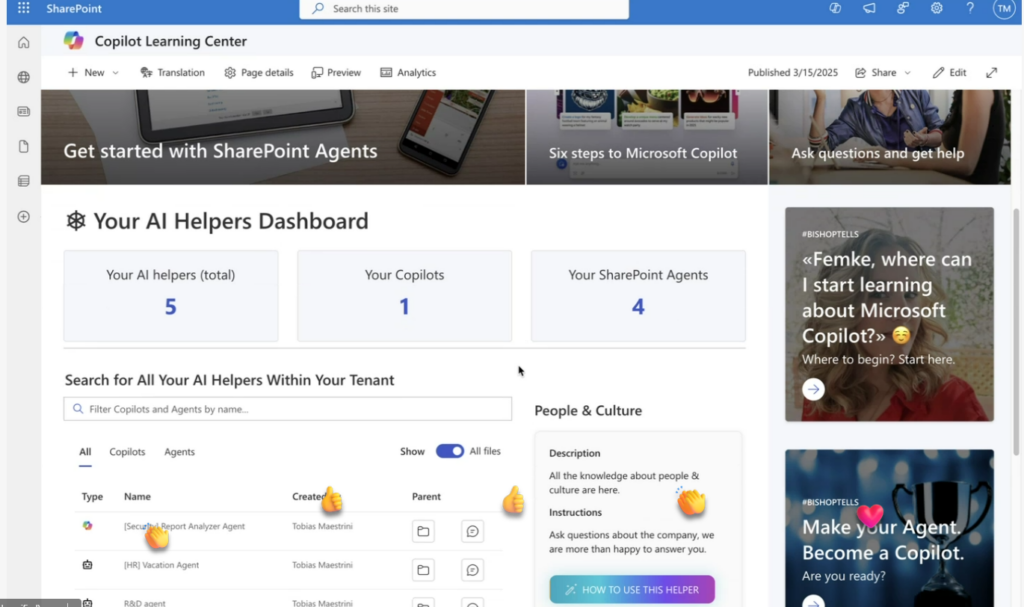The width and height of the screenshot is (1024, 607).
Task: Switch to the All tab
Action: [85, 451]
